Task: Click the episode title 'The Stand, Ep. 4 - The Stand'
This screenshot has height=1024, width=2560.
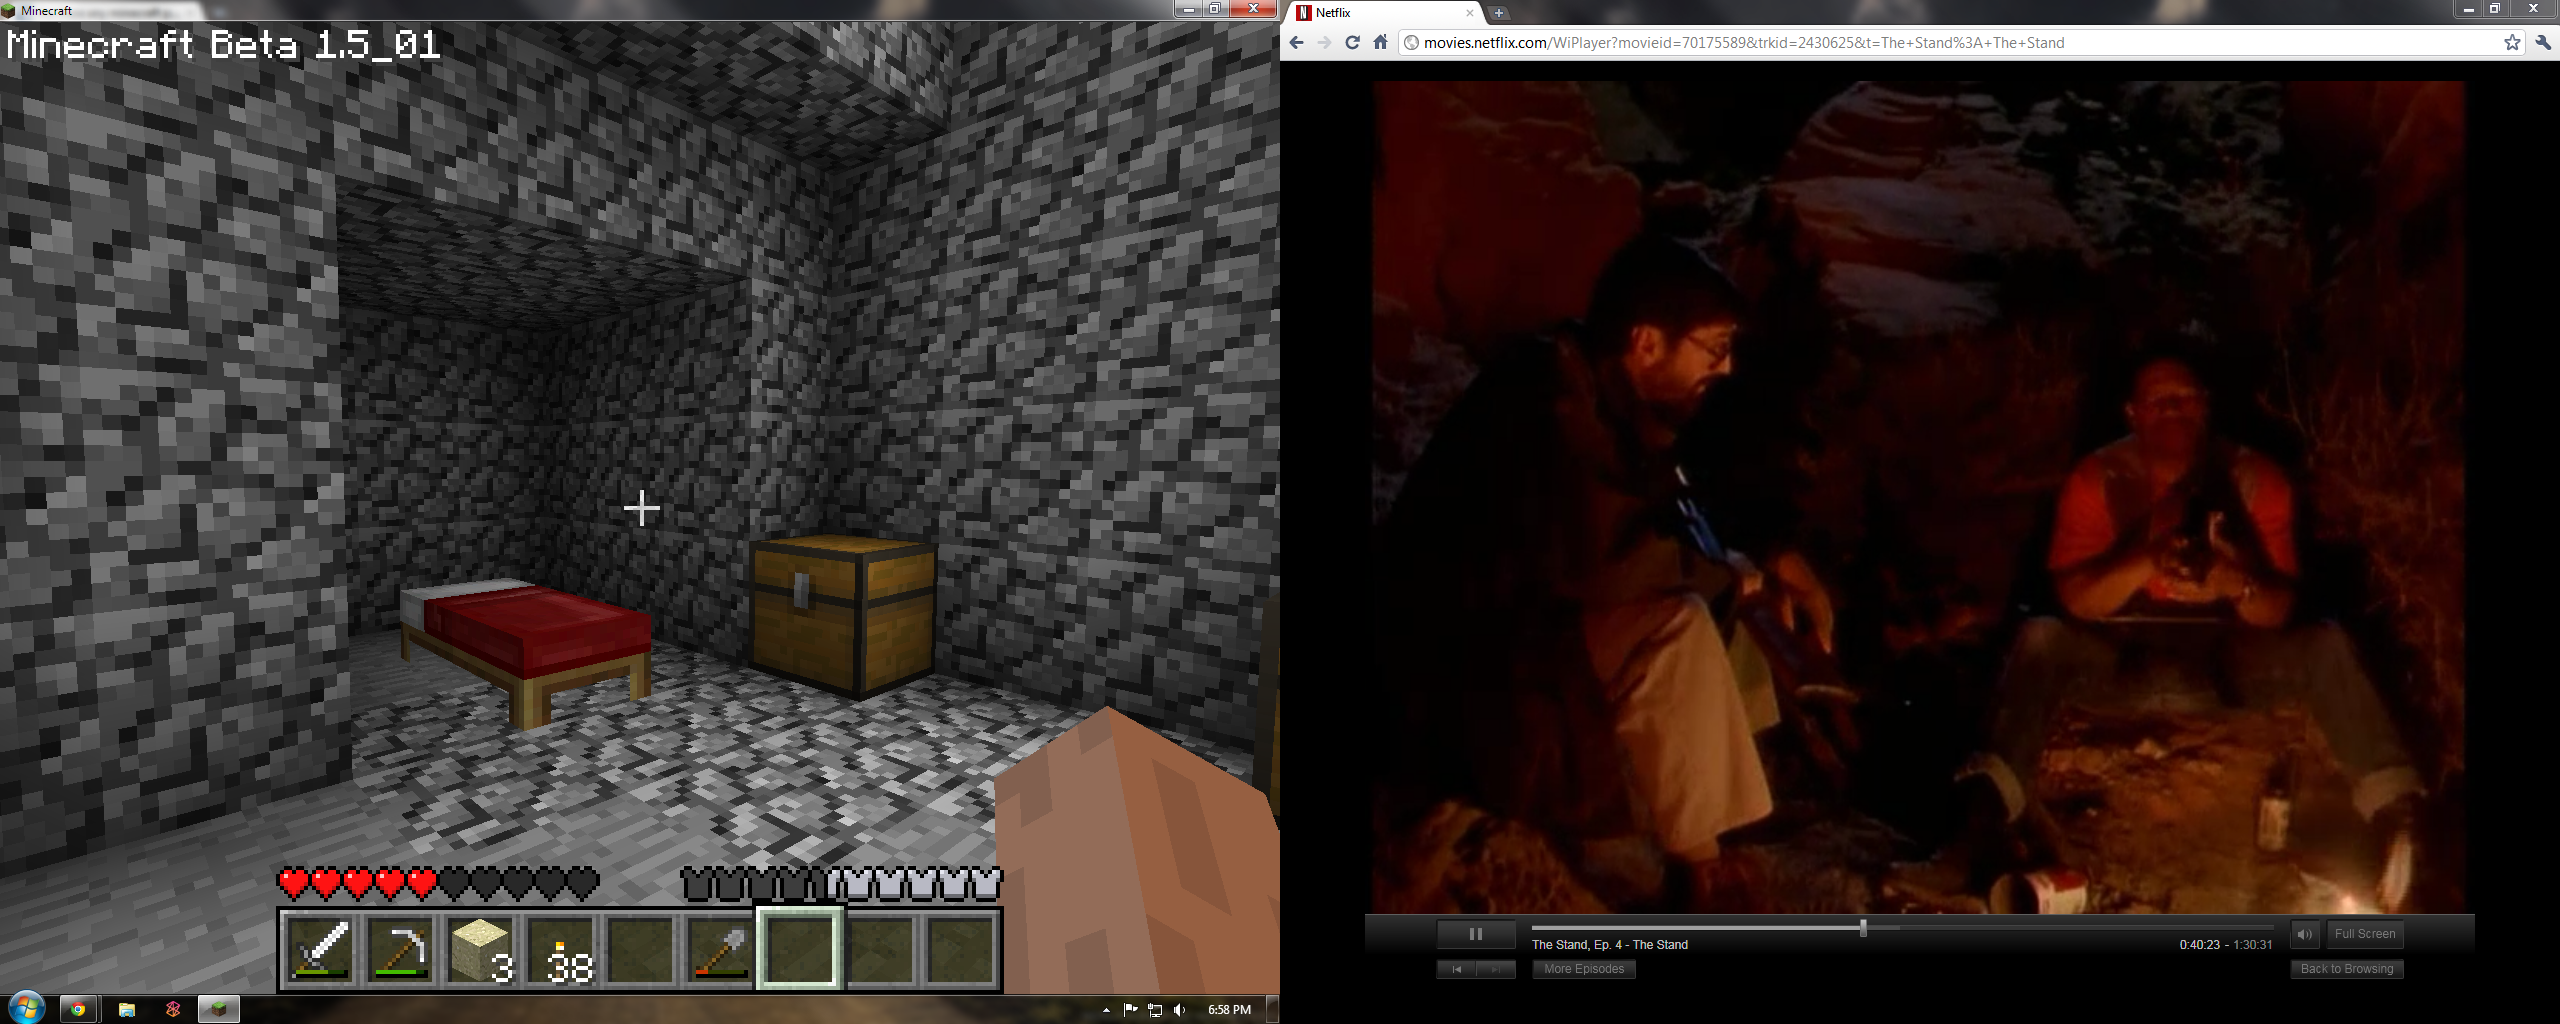Action: coord(1610,945)
